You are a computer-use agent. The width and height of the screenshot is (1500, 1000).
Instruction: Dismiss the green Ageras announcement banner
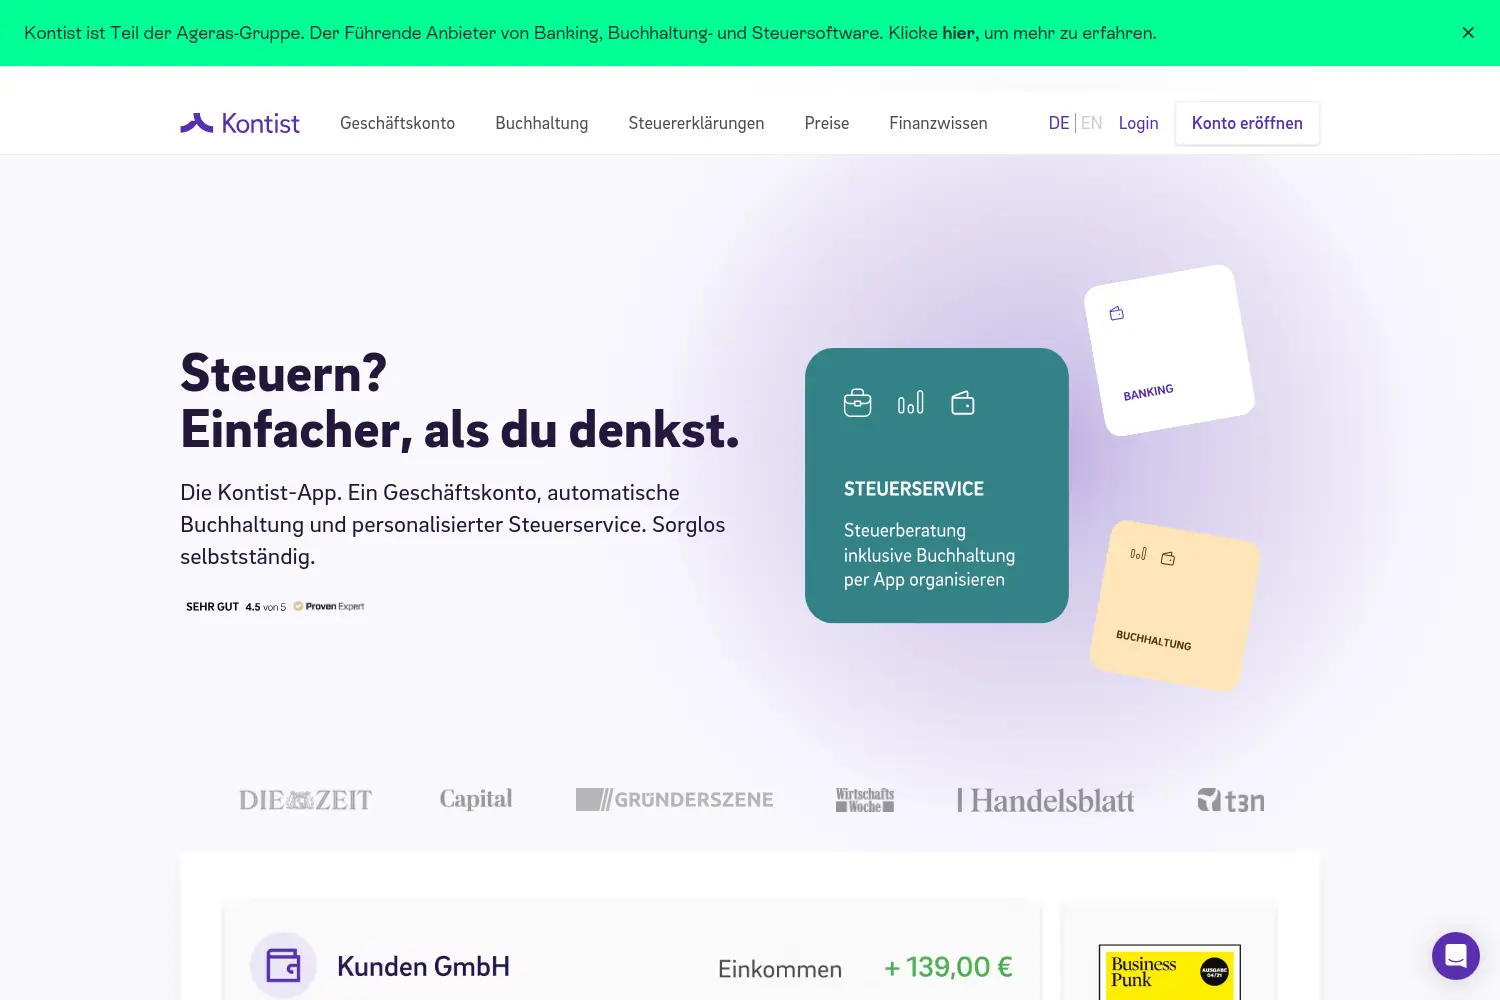pos(1468,33)
